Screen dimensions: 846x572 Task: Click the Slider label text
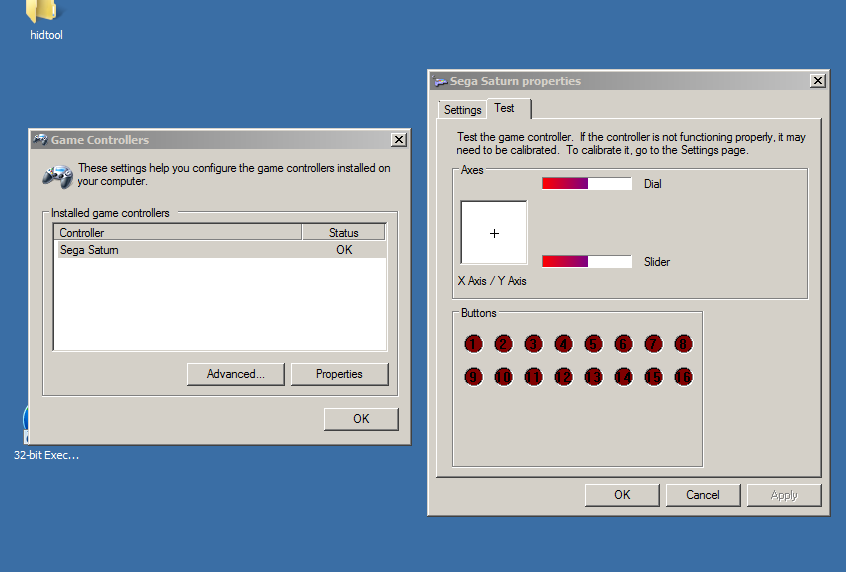pos(657,262)
